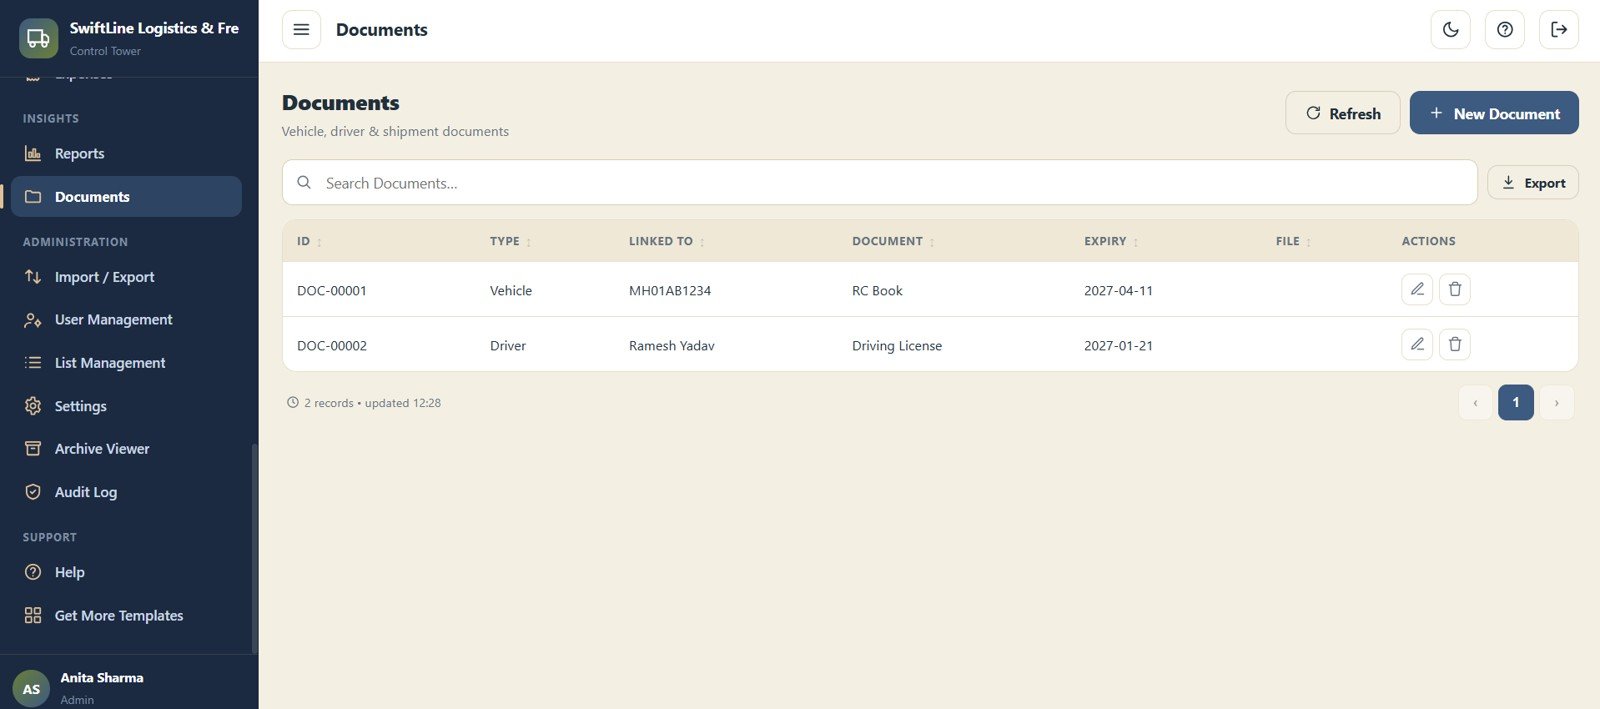Create a New Document
Viewport: 1600px width, 709px height.
coord(1494,113)
